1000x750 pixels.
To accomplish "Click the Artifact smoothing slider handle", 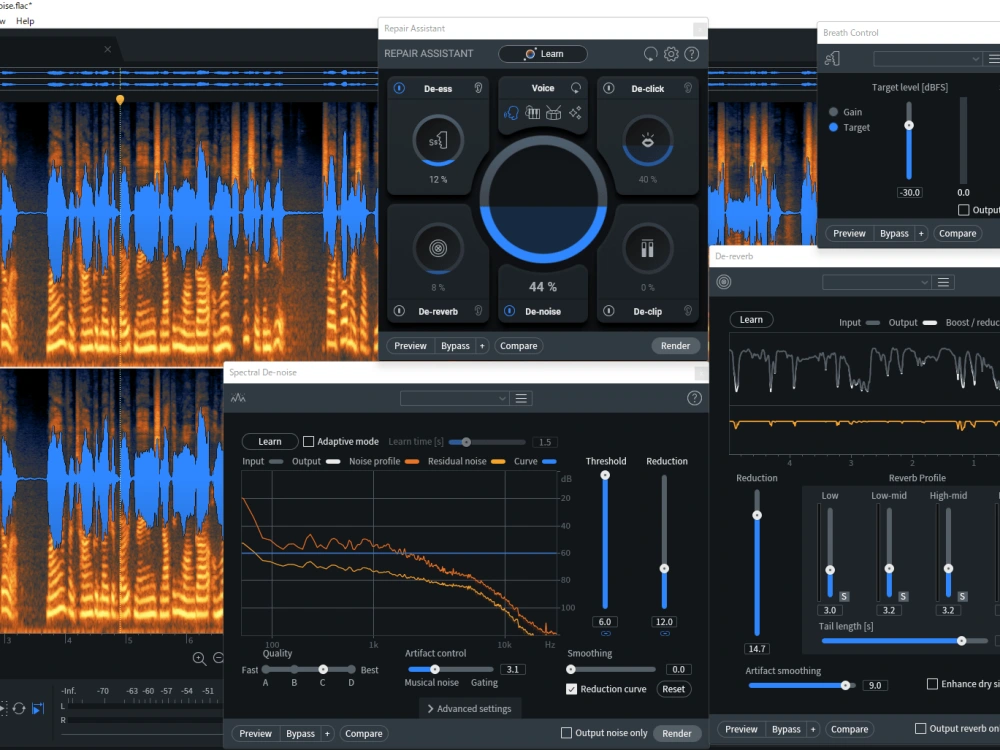I will click(x=846, y=686).
